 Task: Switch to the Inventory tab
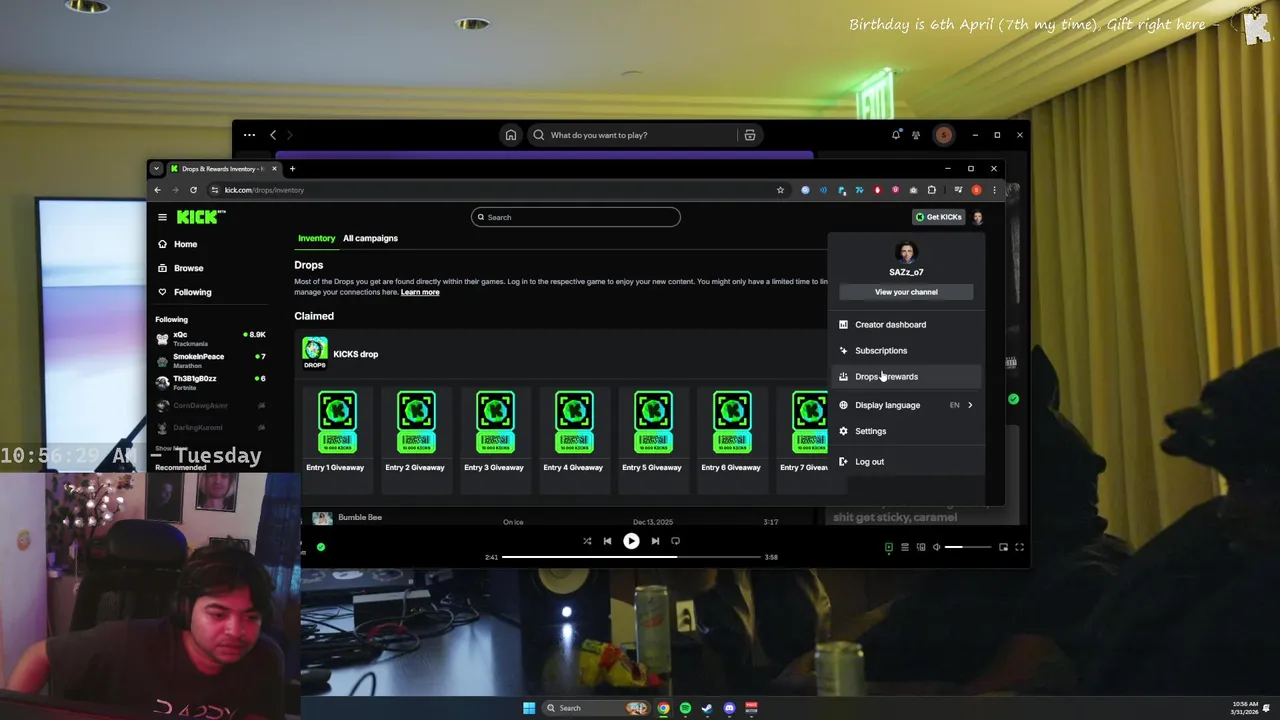click(x=316, y=238)
